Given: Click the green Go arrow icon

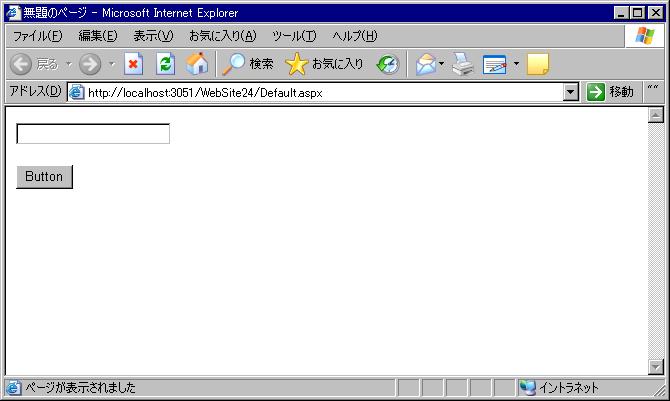Looking at the screenshot, I should (596, 92).
